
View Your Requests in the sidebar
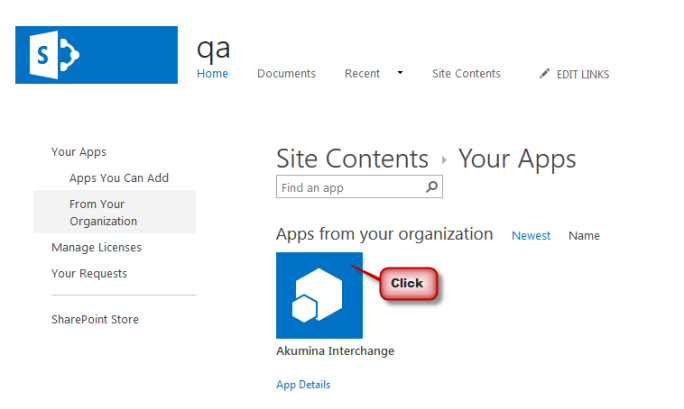pos(89,273)
